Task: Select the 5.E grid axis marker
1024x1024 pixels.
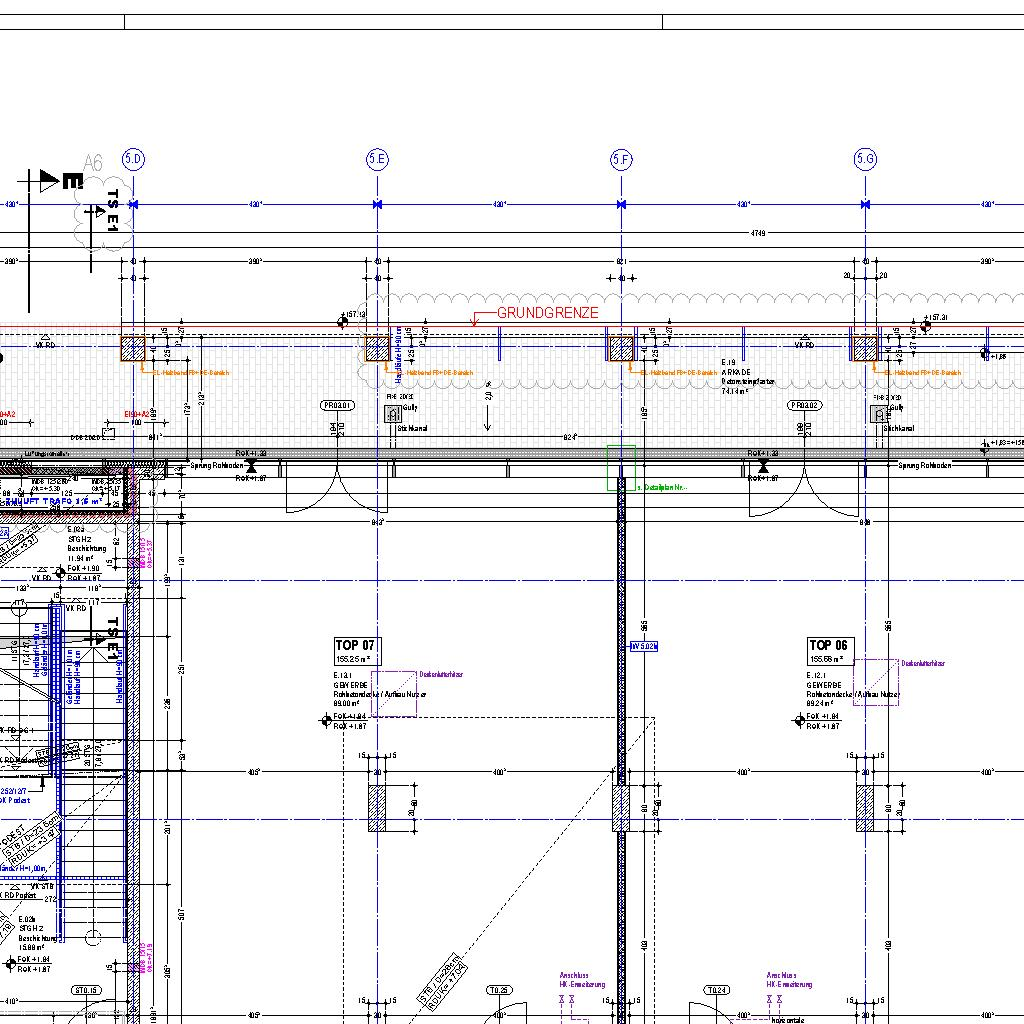Action: (377, 159)
